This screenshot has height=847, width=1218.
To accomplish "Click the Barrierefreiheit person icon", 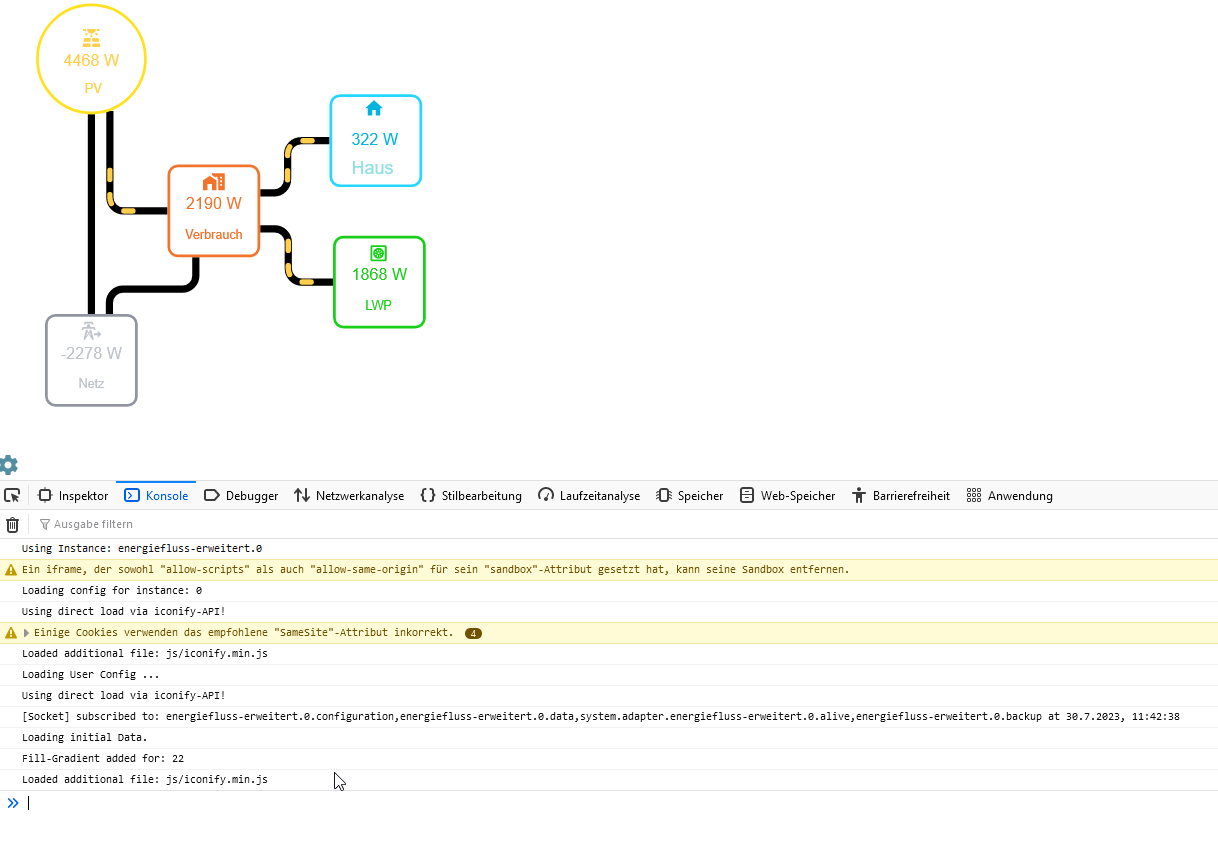I will 859,495.
